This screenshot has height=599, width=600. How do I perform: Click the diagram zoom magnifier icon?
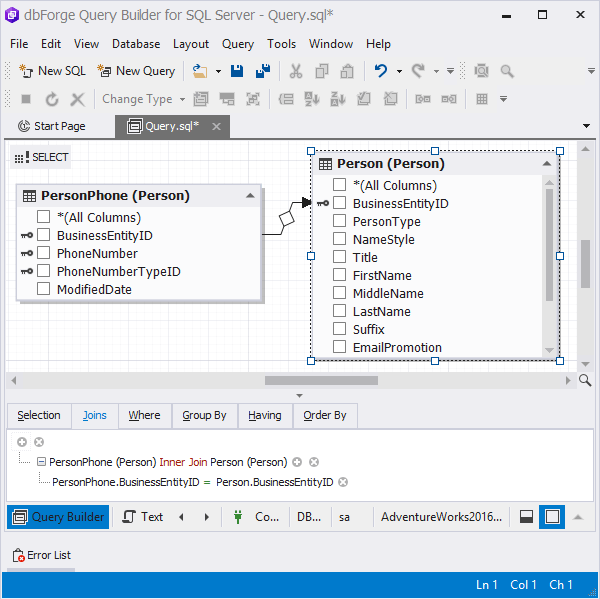tap(585, 380)
